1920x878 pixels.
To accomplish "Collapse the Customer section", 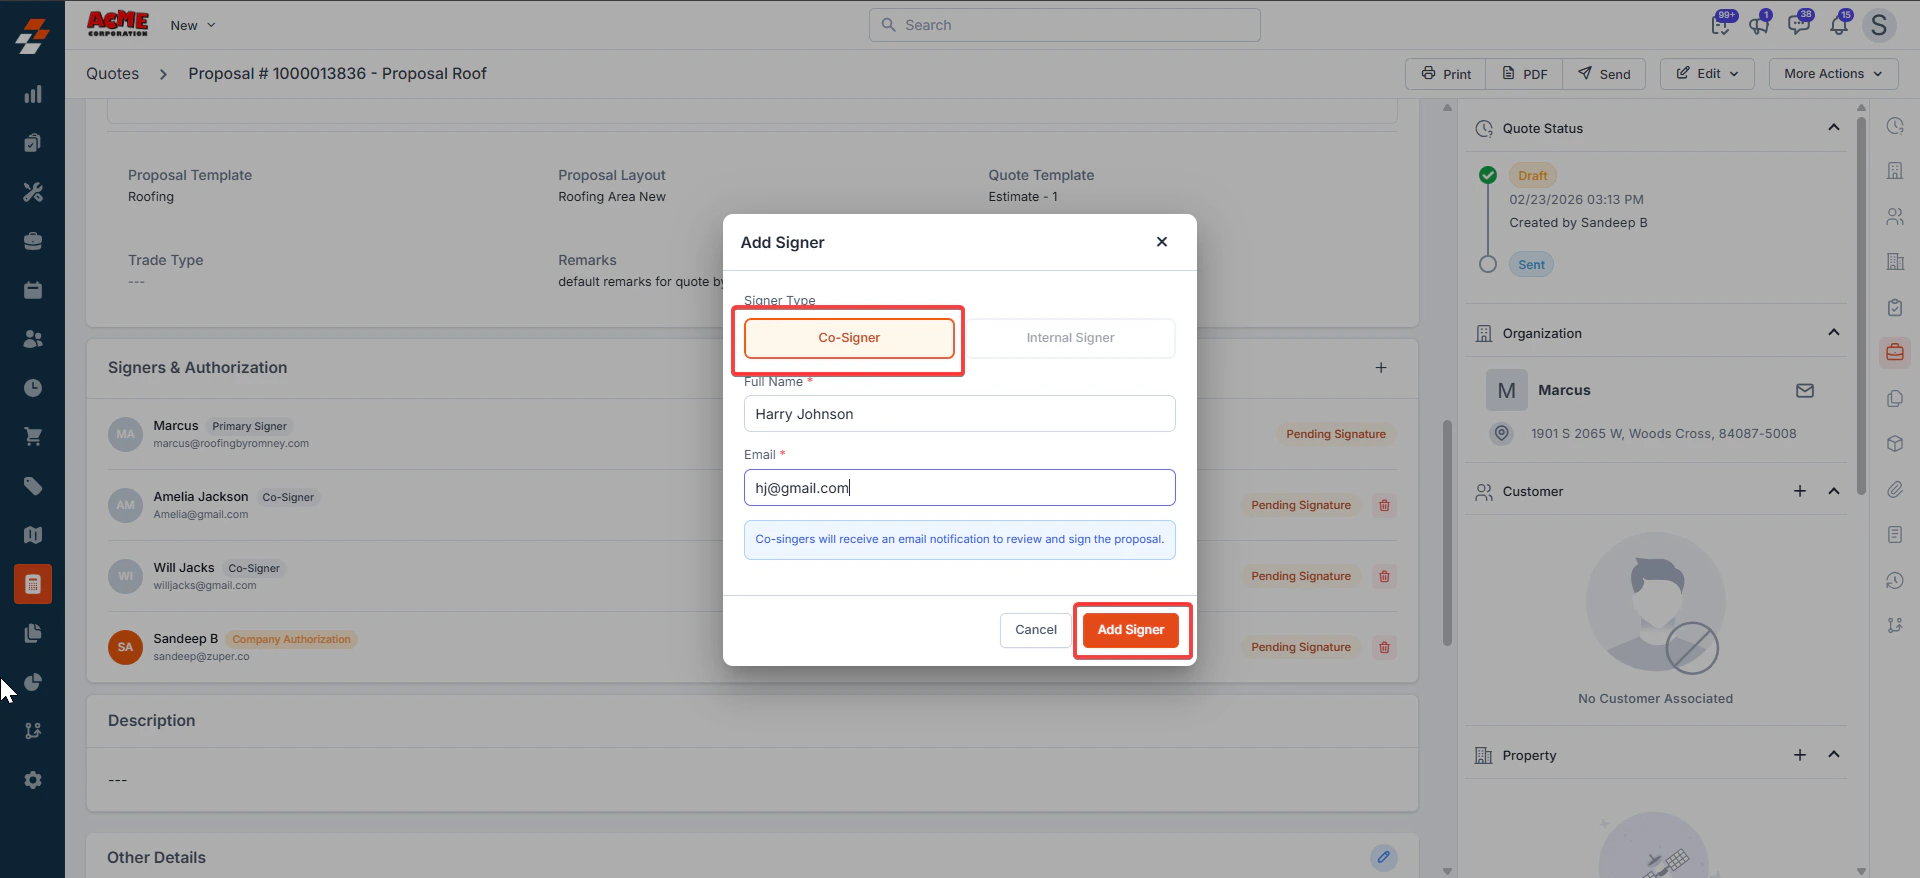I will pos(1834,491).
